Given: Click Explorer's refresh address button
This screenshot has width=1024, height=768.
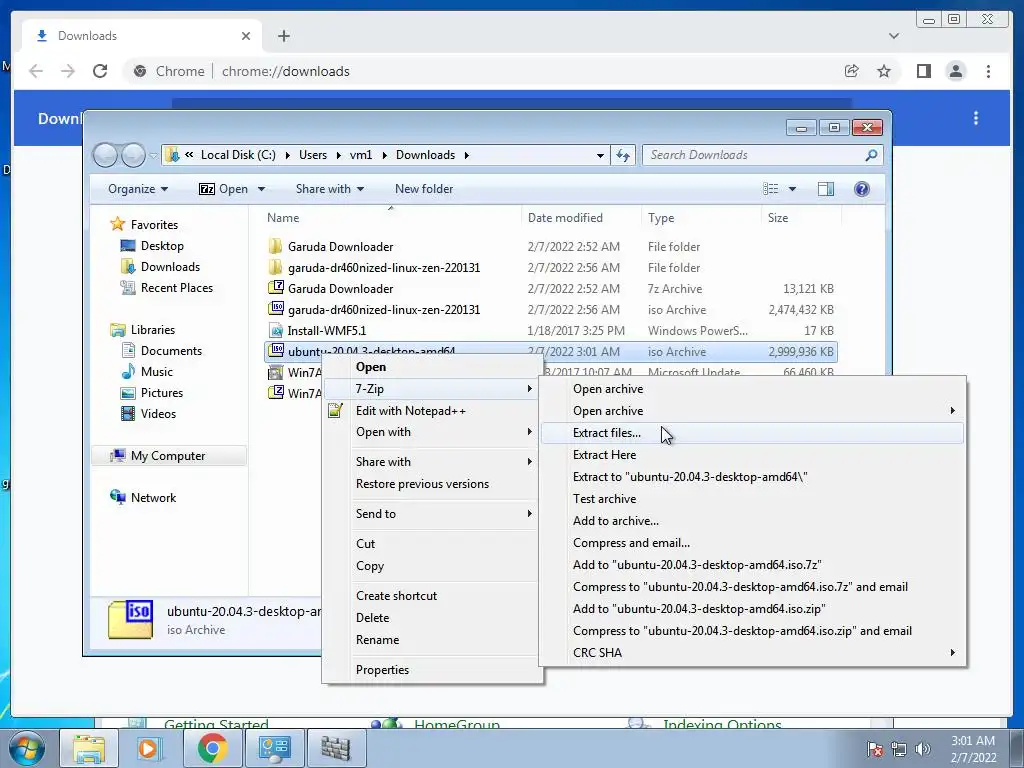Looking at the screenshot, I should [623, 155].
